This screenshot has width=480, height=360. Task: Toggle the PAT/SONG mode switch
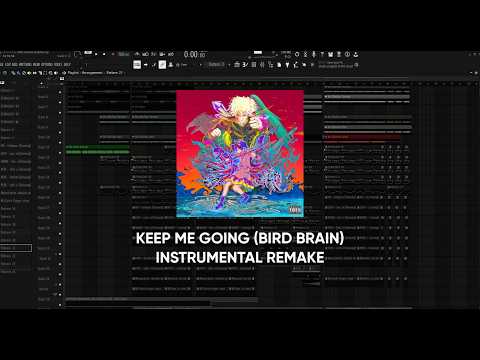pyautogui.click(x=88, y=53)
